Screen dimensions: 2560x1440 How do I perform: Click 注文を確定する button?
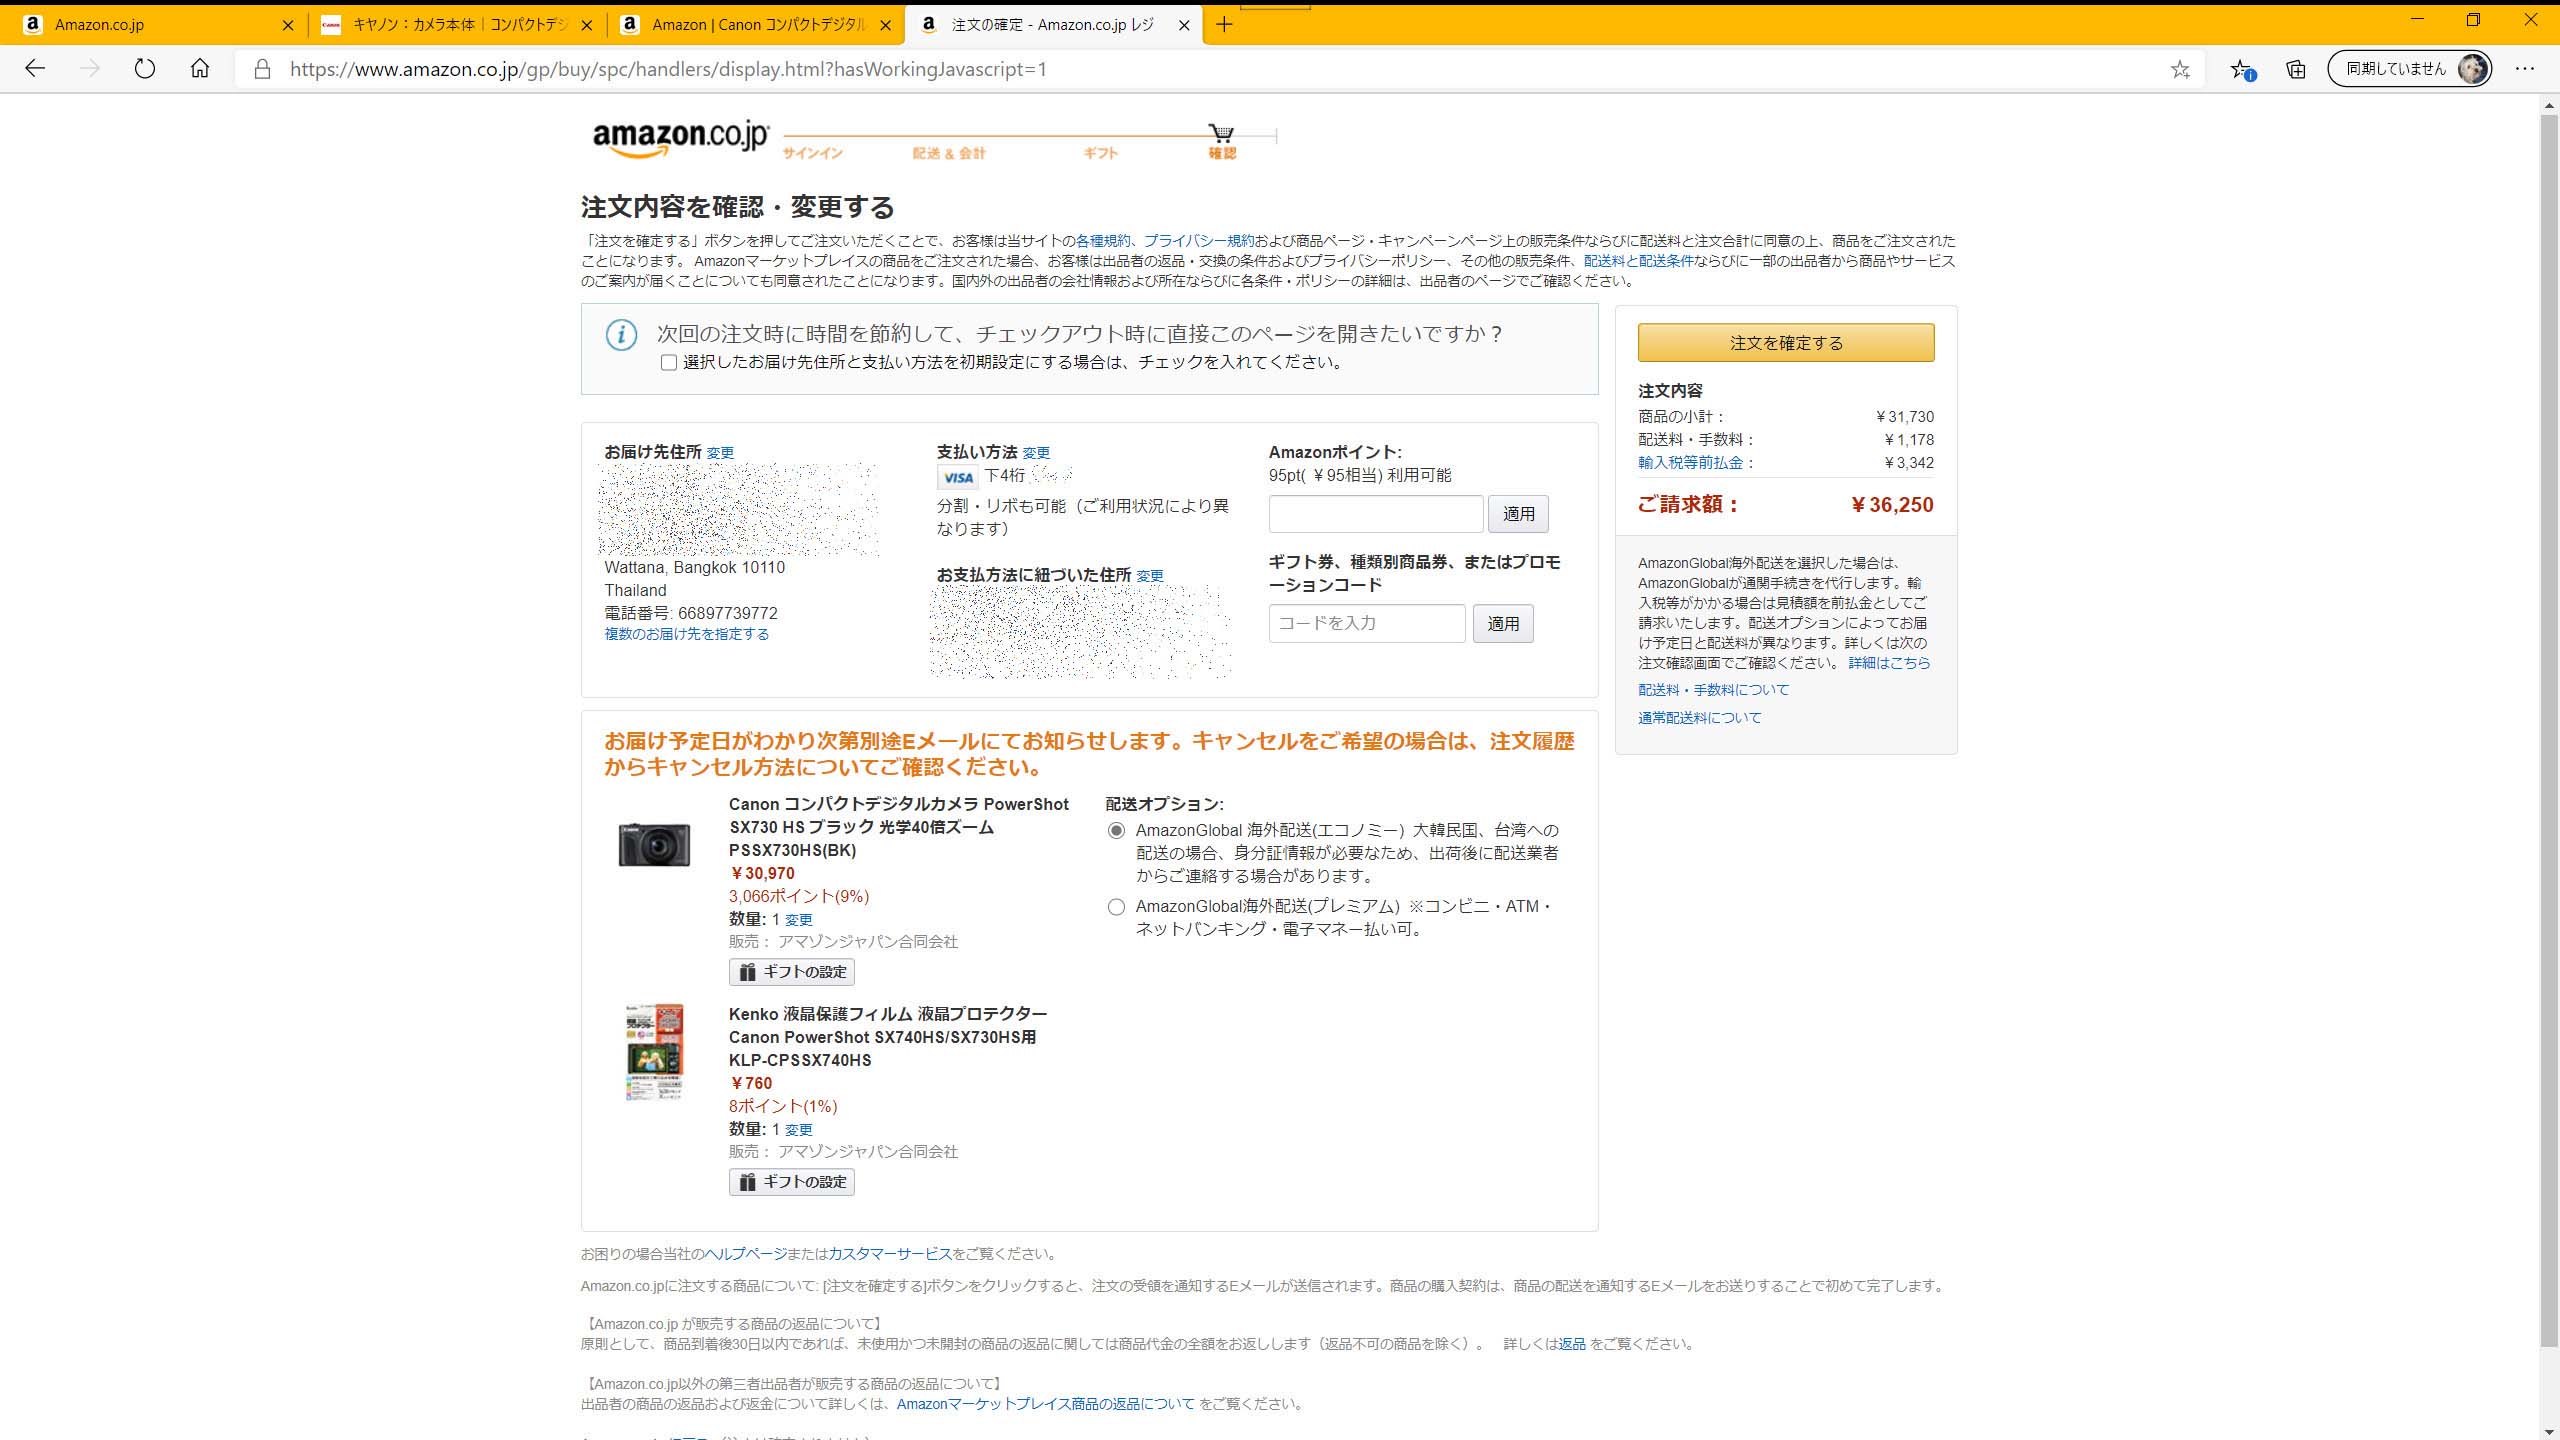(1786, 343)
